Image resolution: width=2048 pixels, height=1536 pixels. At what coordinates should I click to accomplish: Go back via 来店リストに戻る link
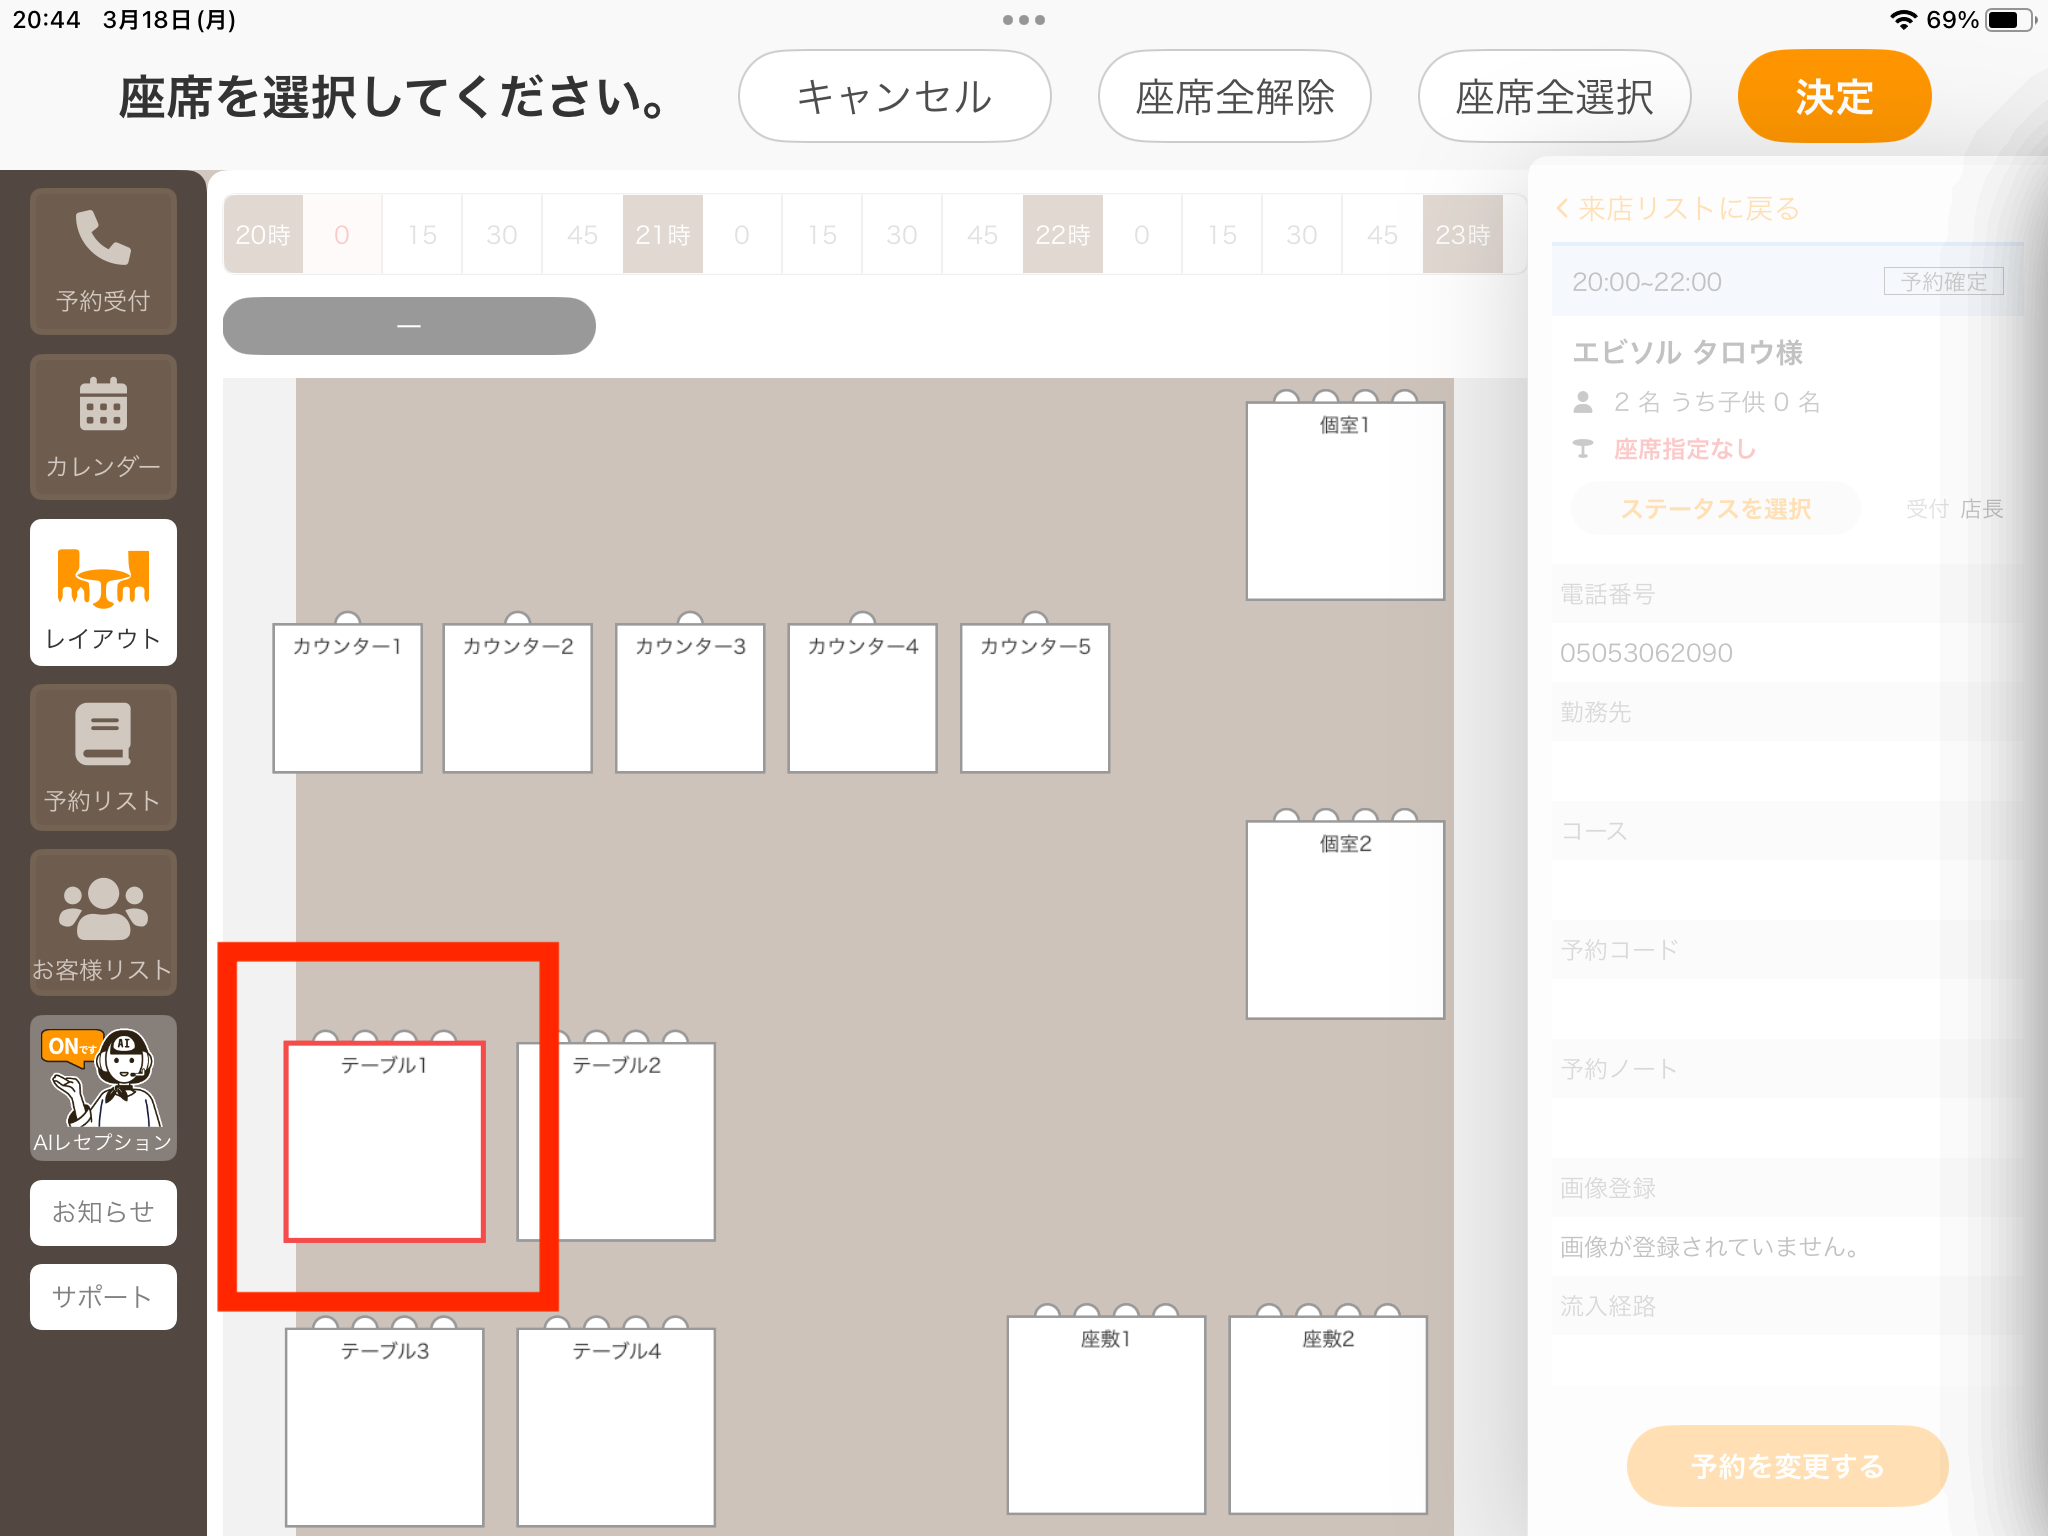[x=1678, y=209]
